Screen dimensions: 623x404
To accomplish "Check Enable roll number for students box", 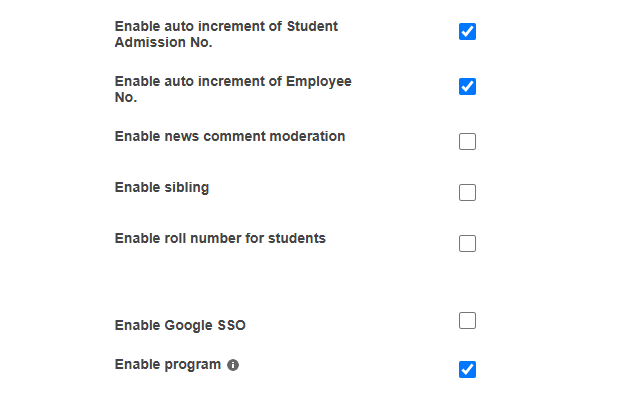I will point(467,243).
